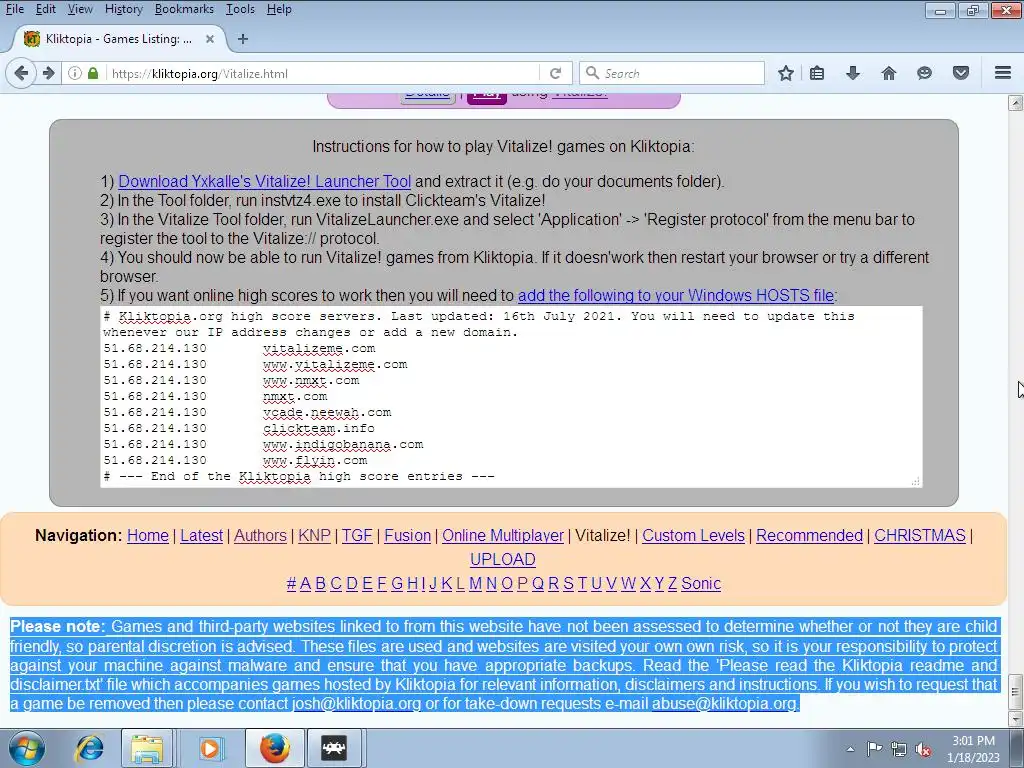The image size is (1024, 768).
Task: Open the Bookmarks menu
Action: (184, 9)
